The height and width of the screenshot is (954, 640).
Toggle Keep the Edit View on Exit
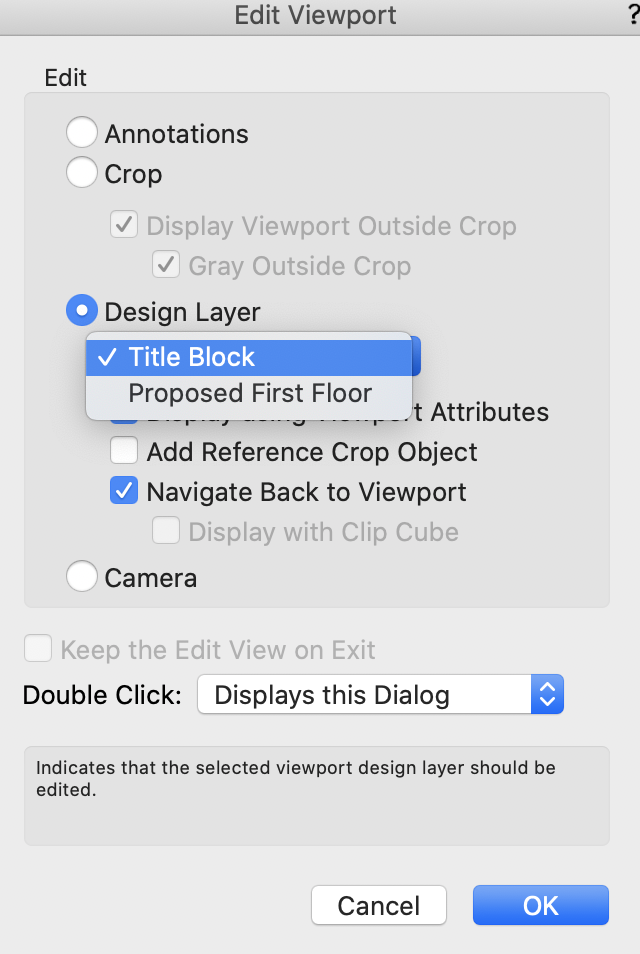tap(37, 648)
